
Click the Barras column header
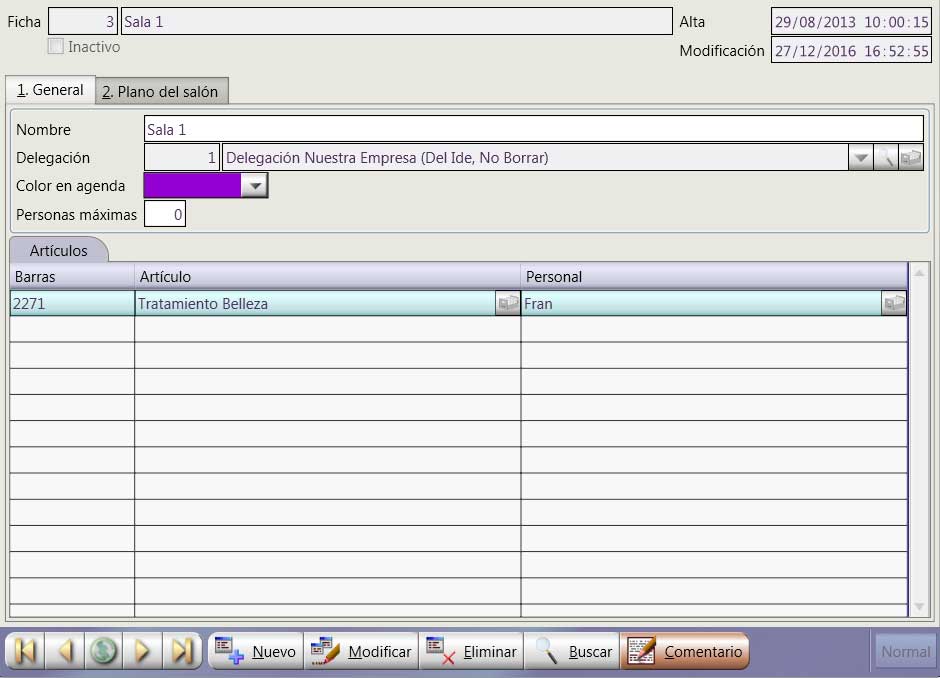[72, 276]
